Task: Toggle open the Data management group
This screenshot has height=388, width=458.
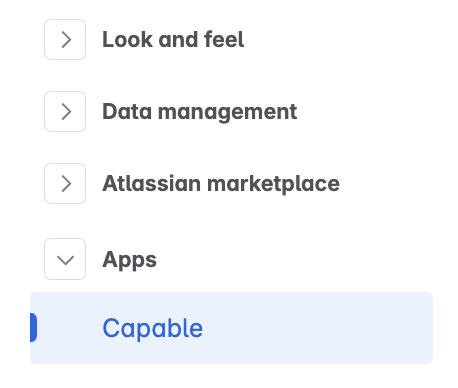Action: (x=65, y=112)
